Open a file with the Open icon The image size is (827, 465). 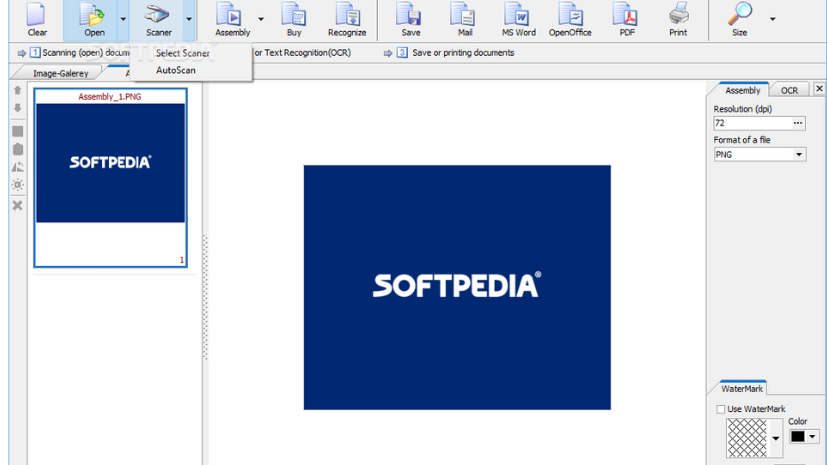tap(94, 19)
